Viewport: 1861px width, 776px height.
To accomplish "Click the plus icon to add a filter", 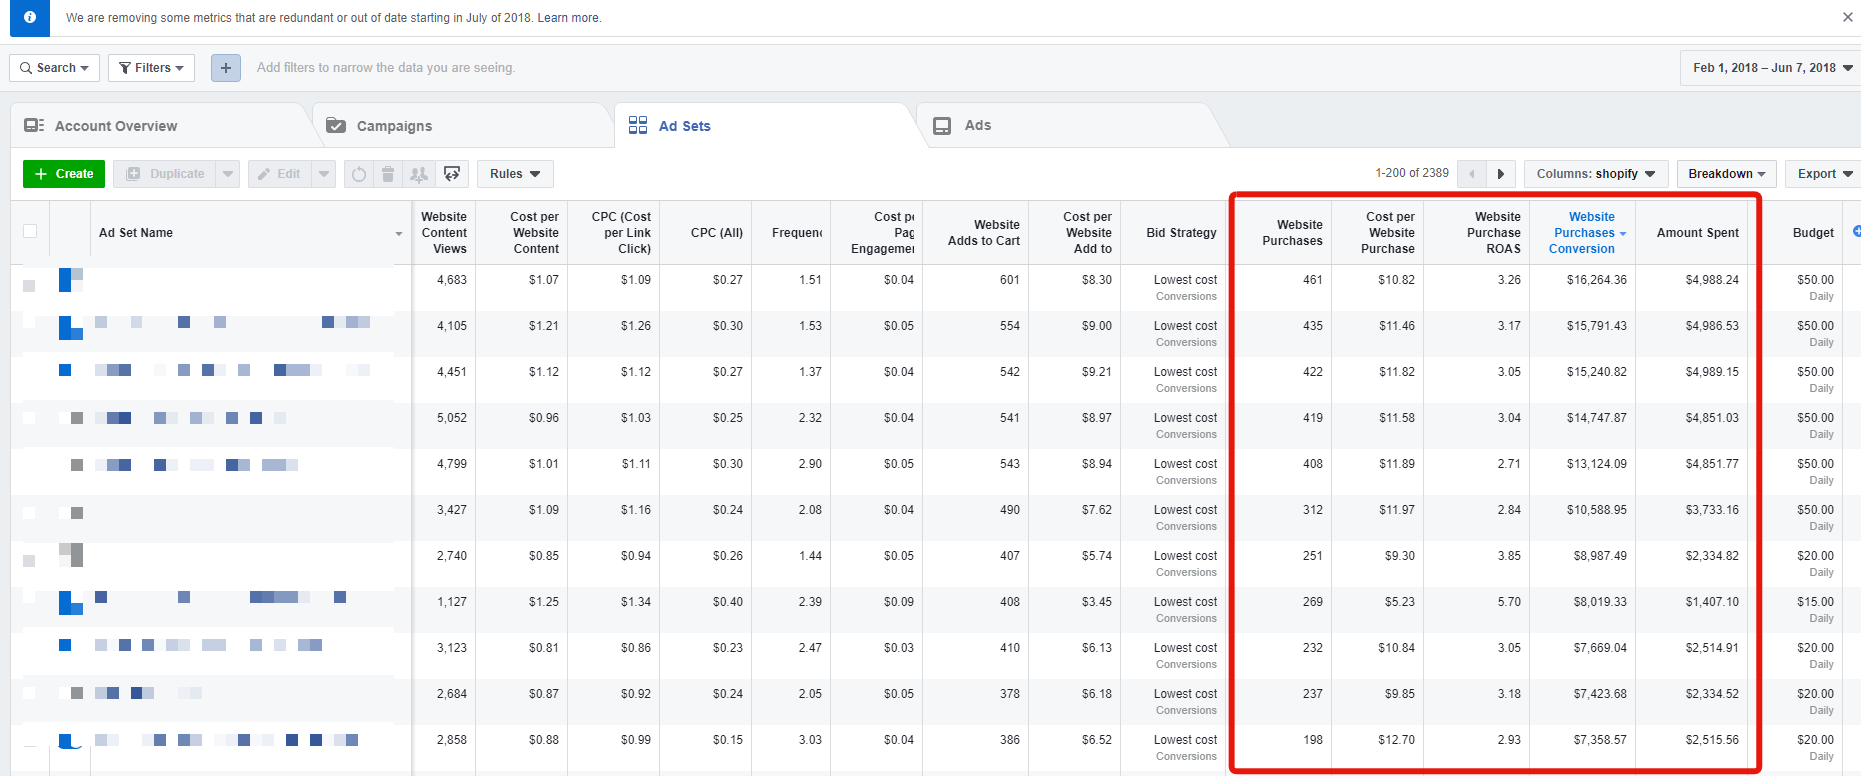I will click(x=225, y=68).
